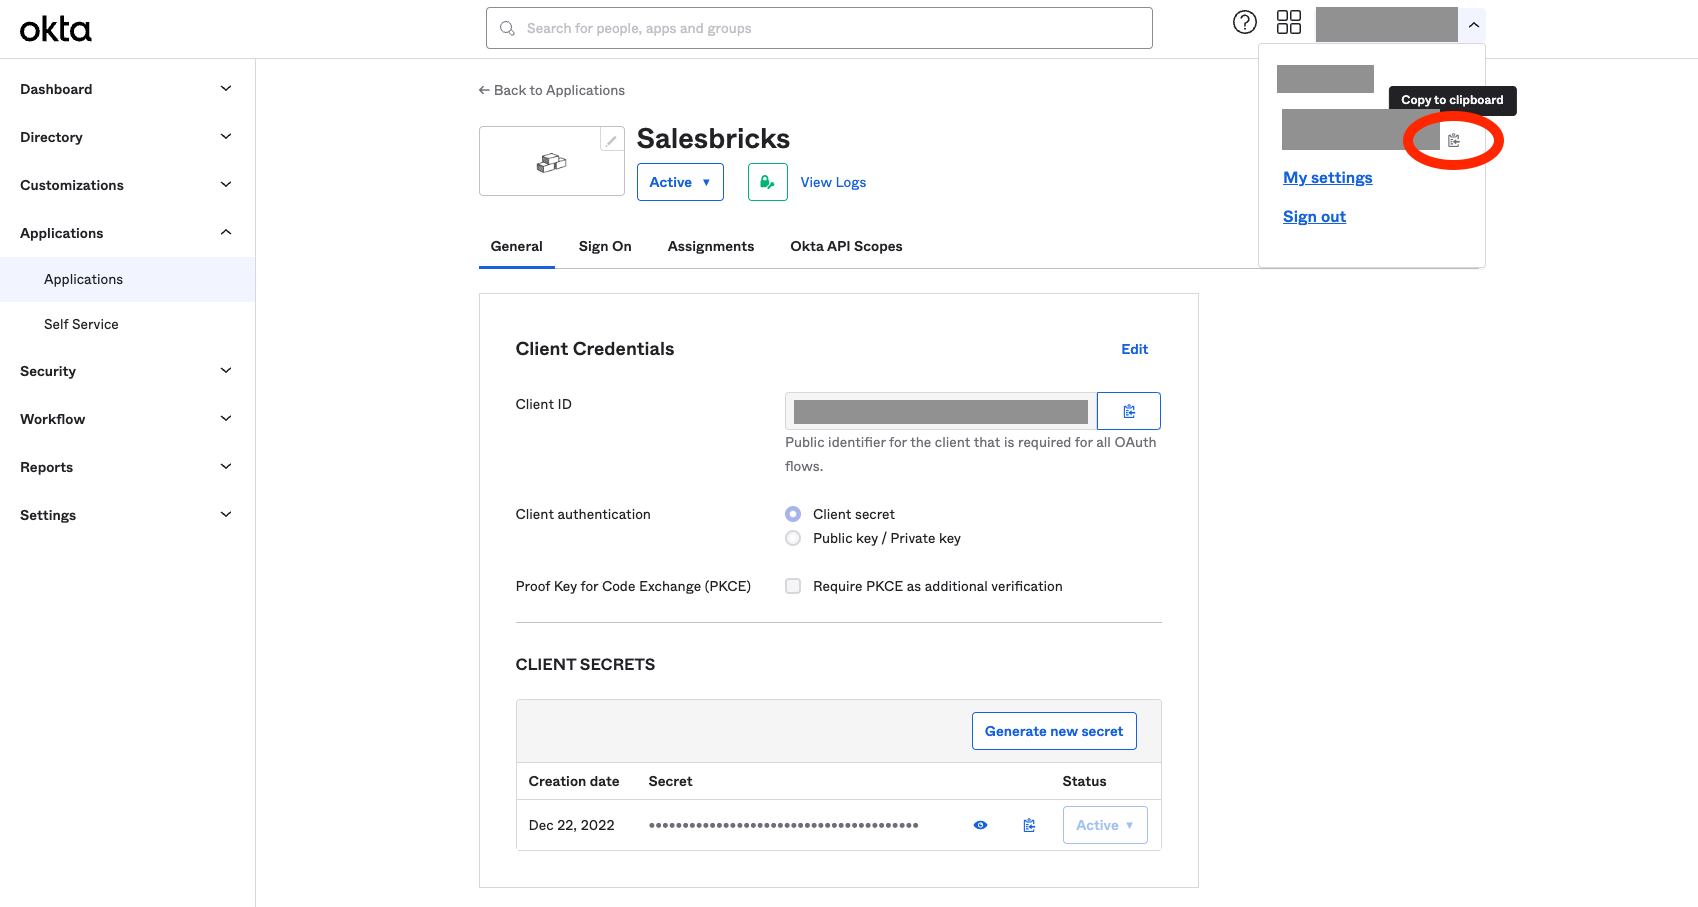Image resolution: width=1698 pixels, height=907 pixels.
Task: Click the help question mark icon
Action: coord(1244,22)
